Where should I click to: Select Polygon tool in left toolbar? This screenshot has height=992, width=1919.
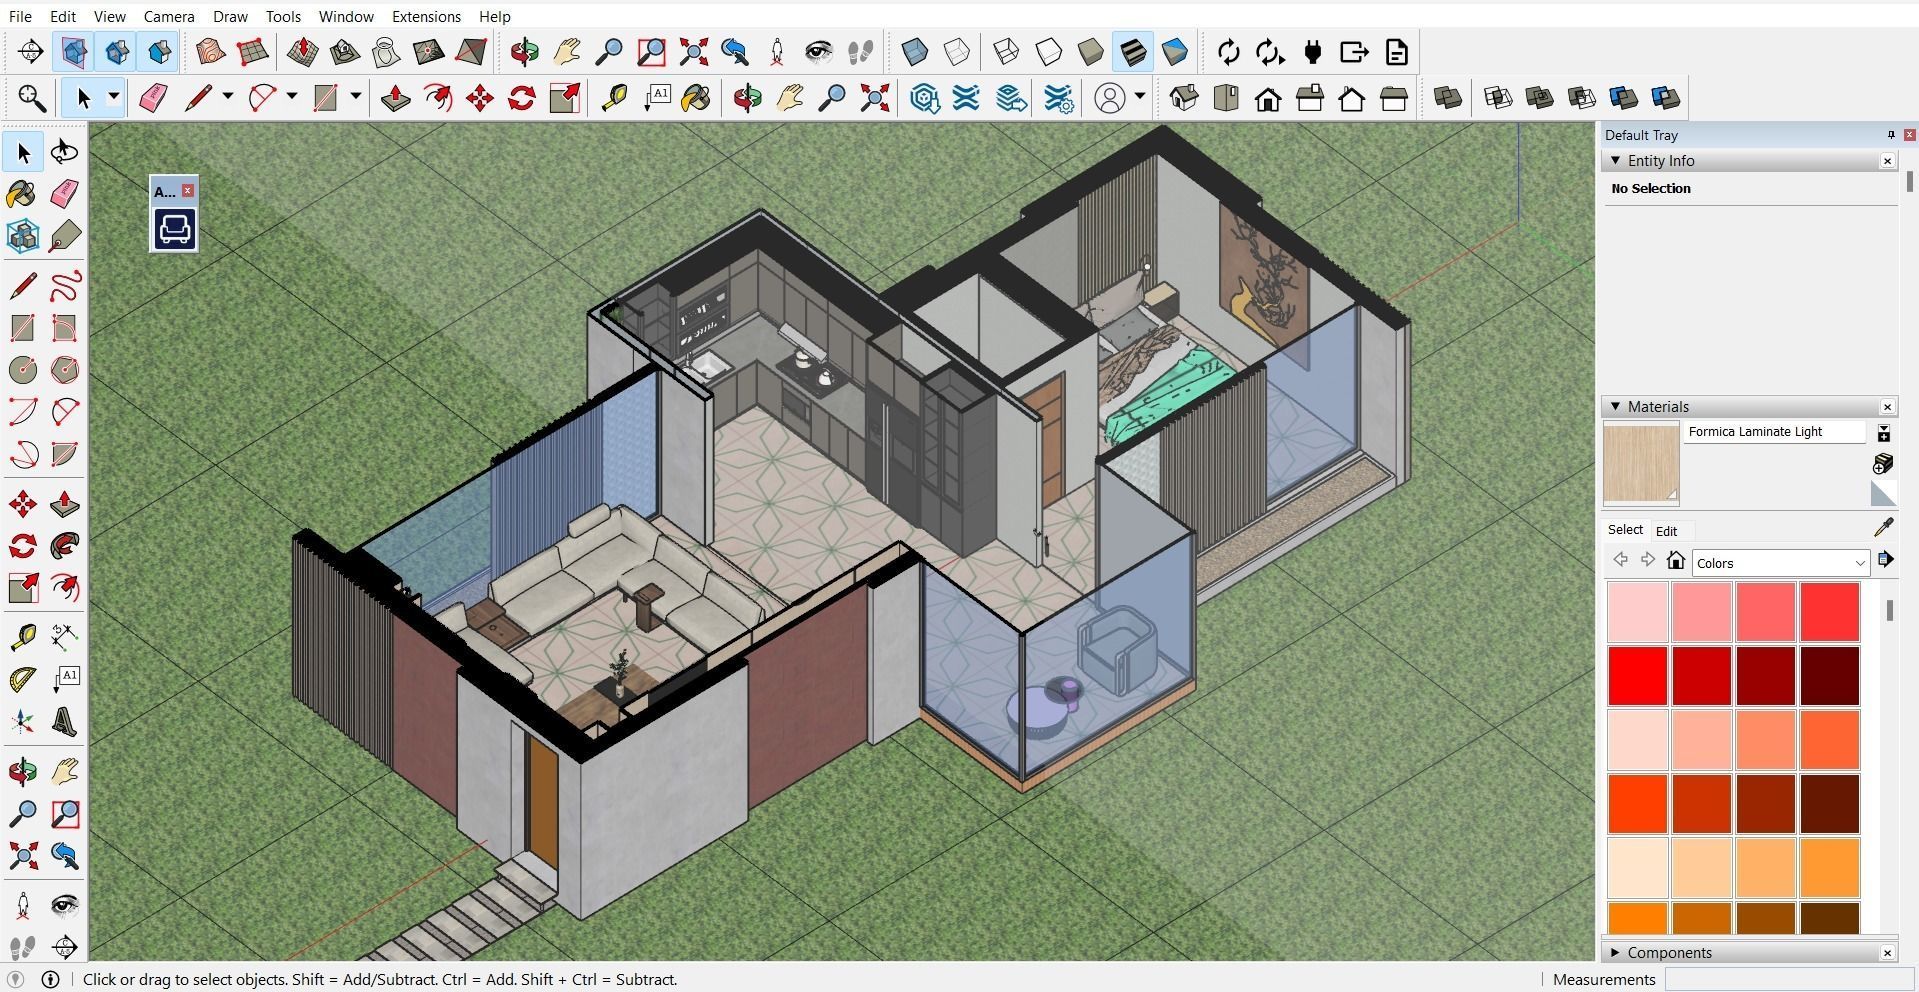point(65,370)
